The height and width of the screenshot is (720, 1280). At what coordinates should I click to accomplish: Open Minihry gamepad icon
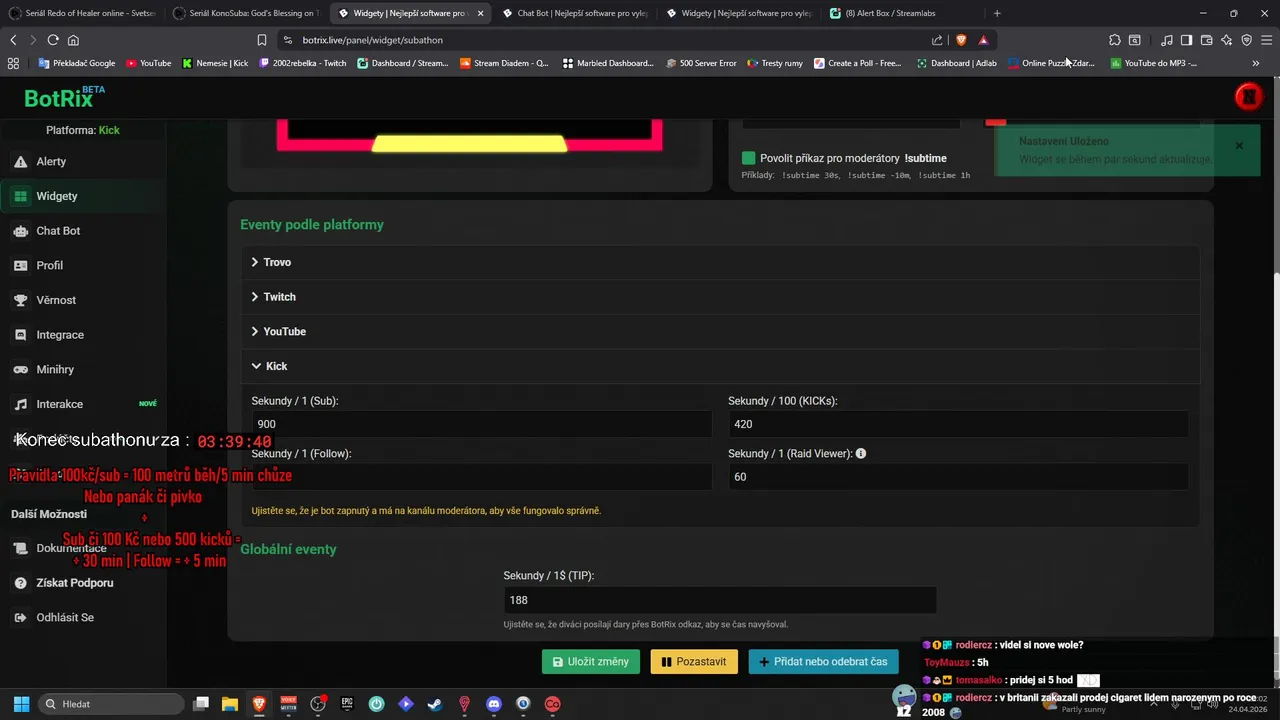point(20,369)
